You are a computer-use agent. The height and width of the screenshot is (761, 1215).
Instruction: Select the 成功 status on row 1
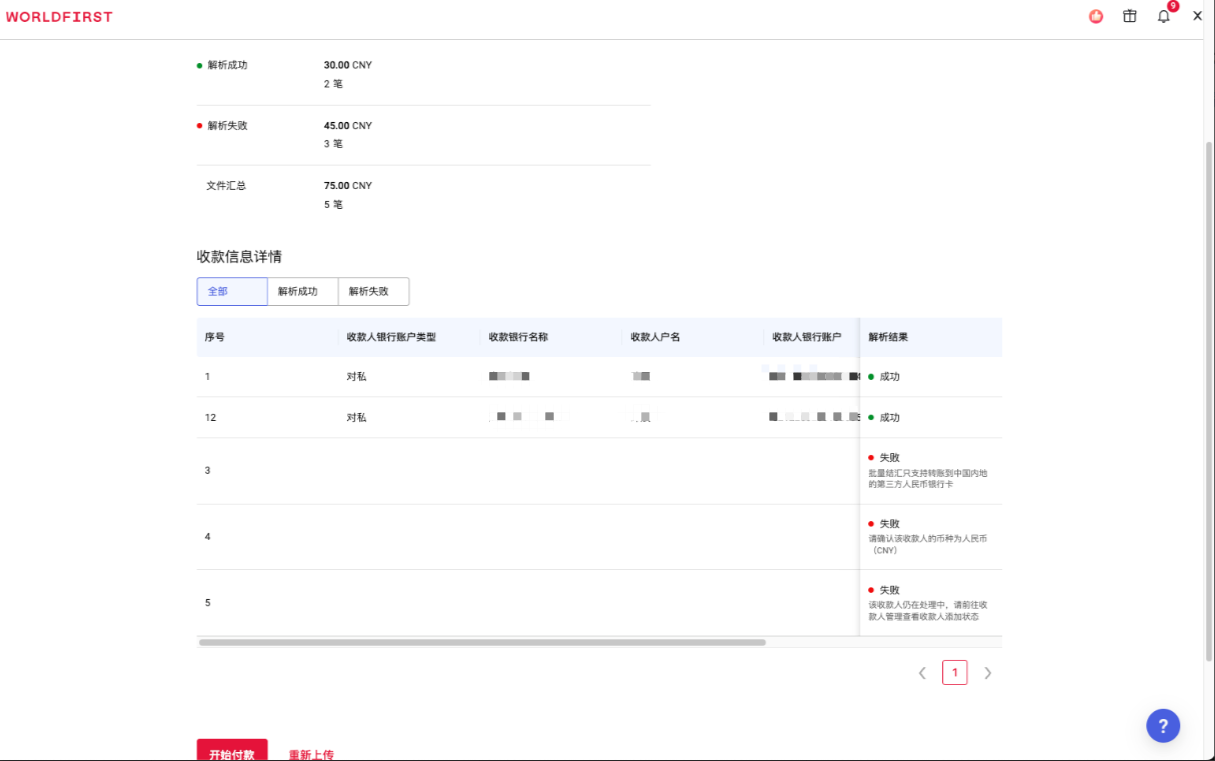coord(888,377)
